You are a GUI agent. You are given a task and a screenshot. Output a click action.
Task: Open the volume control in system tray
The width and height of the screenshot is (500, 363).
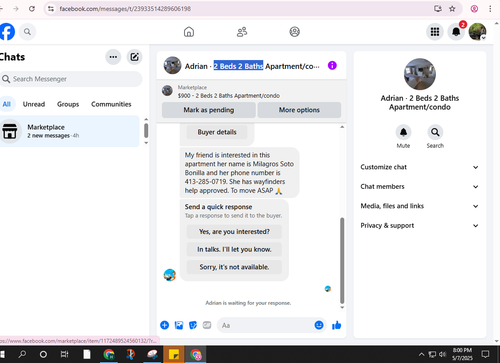tap(442, 354)
